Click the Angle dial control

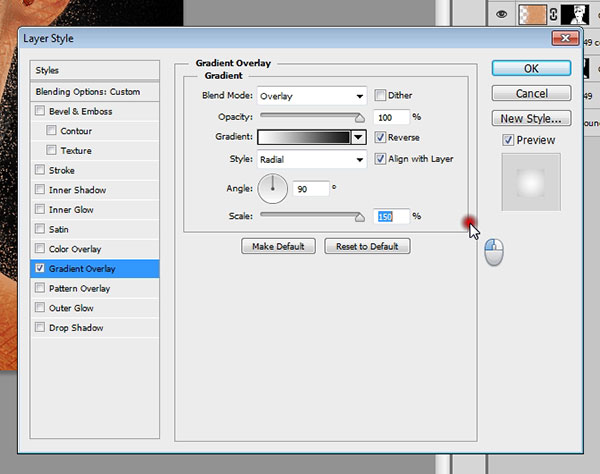(x=273, y=187)
